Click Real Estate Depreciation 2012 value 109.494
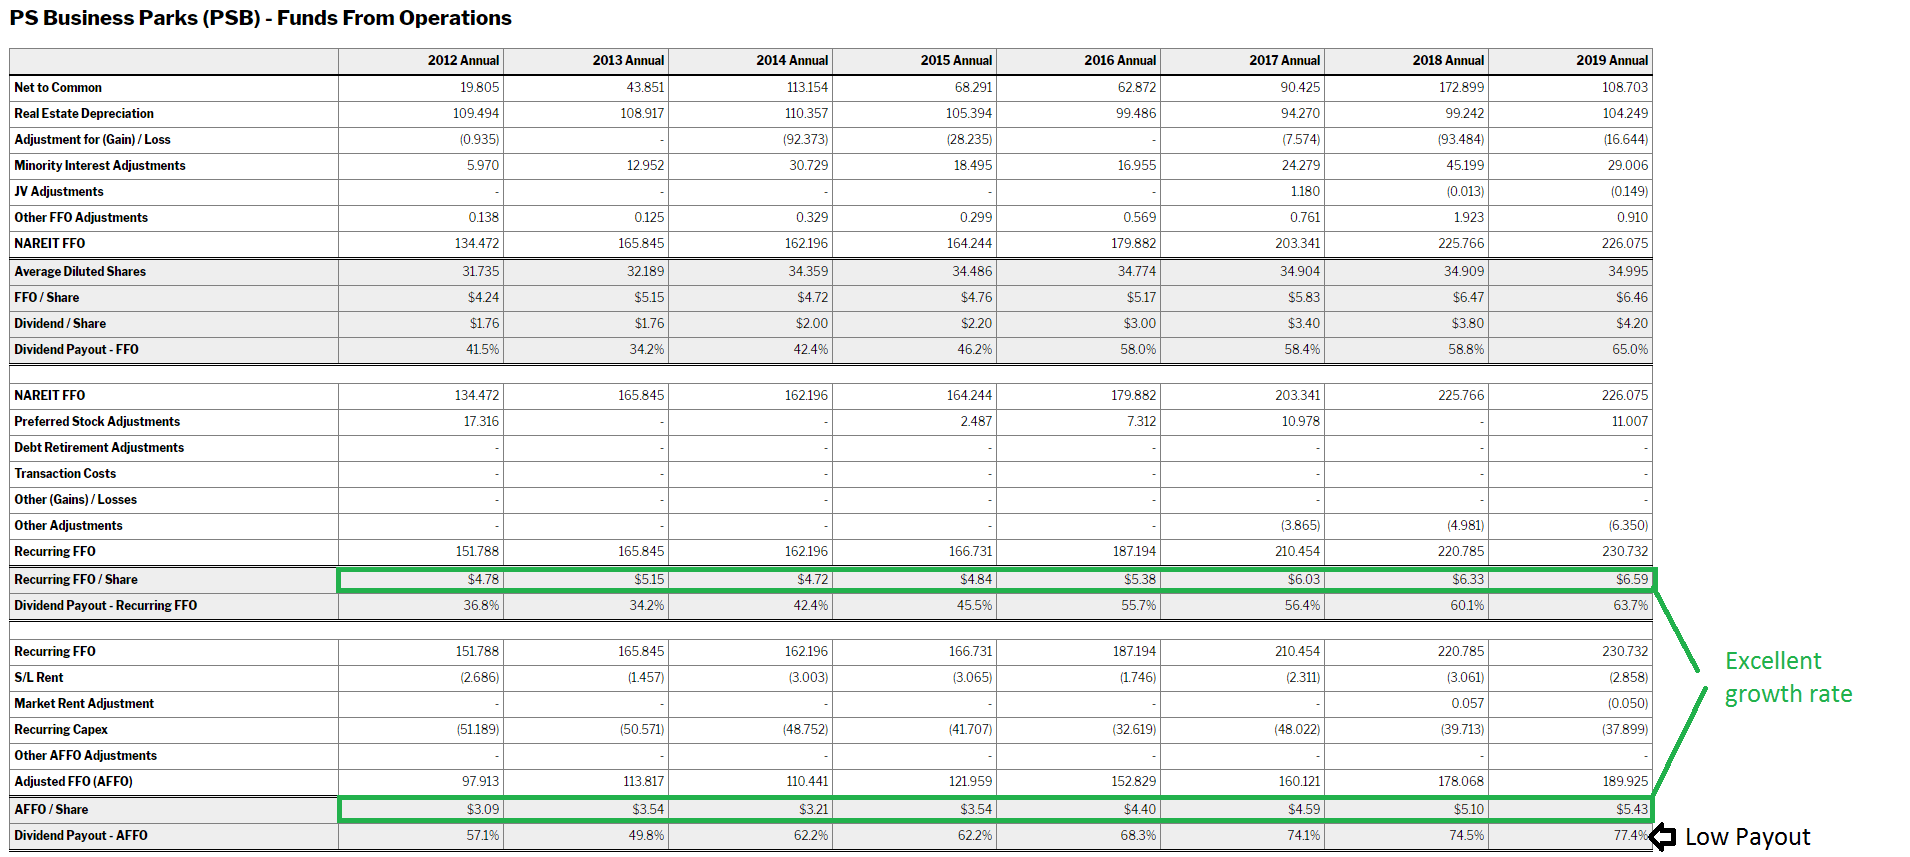The height and width of the screenshot is (857, 1910). 476,114
